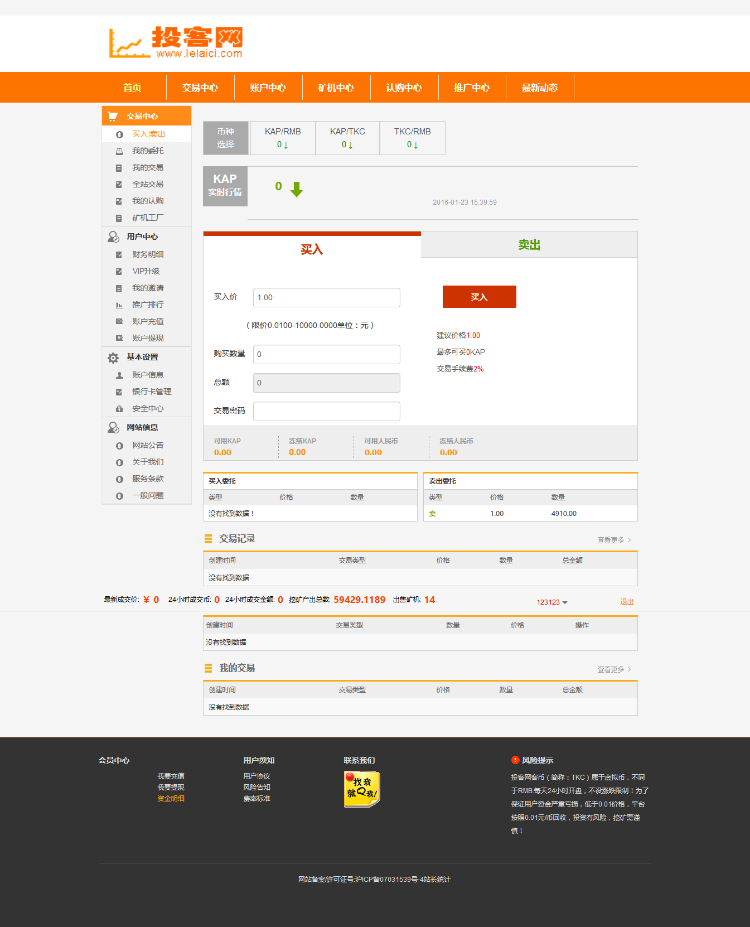Open 最新动态 in the top navigation bar
750x927 pixels.
(x=540, y=87)
